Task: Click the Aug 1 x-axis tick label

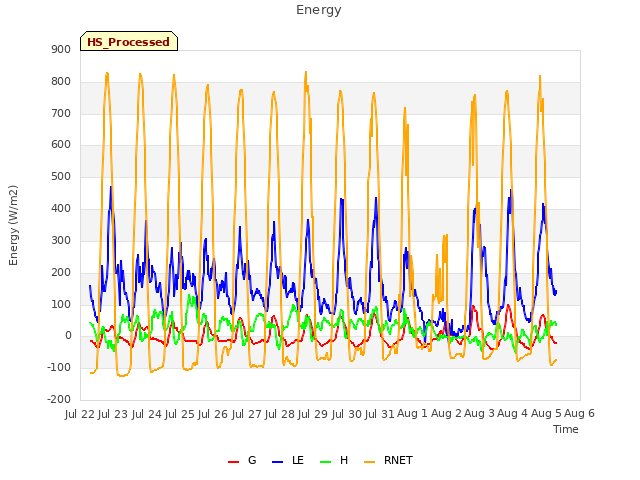Action: point(412,414)
